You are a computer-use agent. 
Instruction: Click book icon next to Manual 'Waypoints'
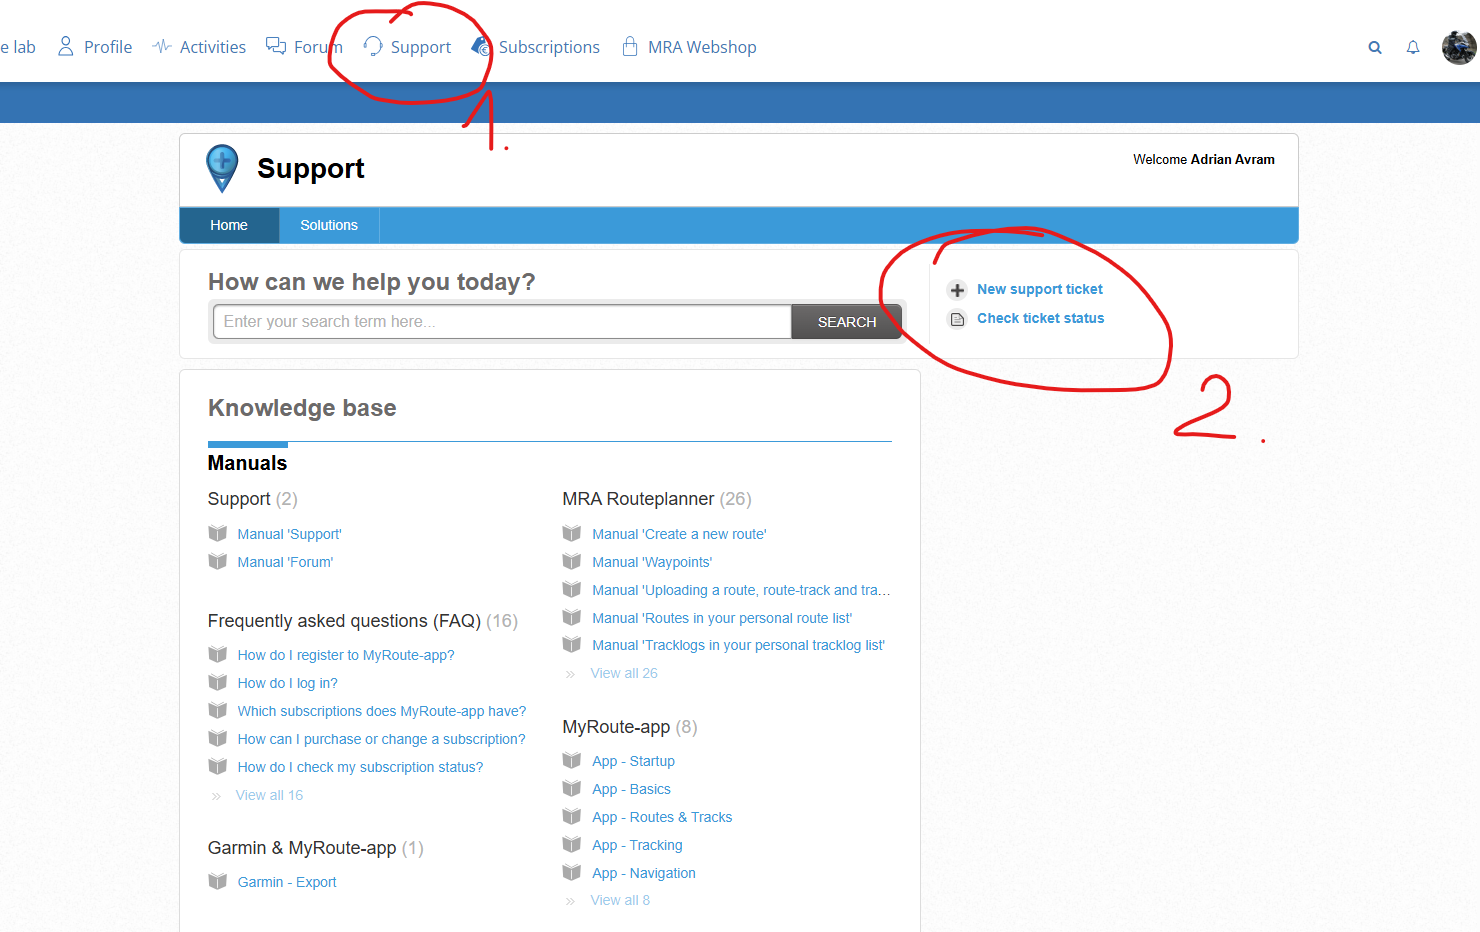pyautogui.click(x=572, y=561)
